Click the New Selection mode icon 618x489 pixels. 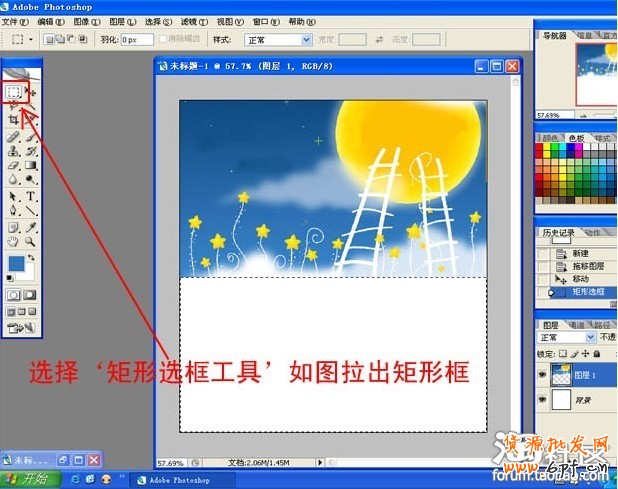[48, 39]
